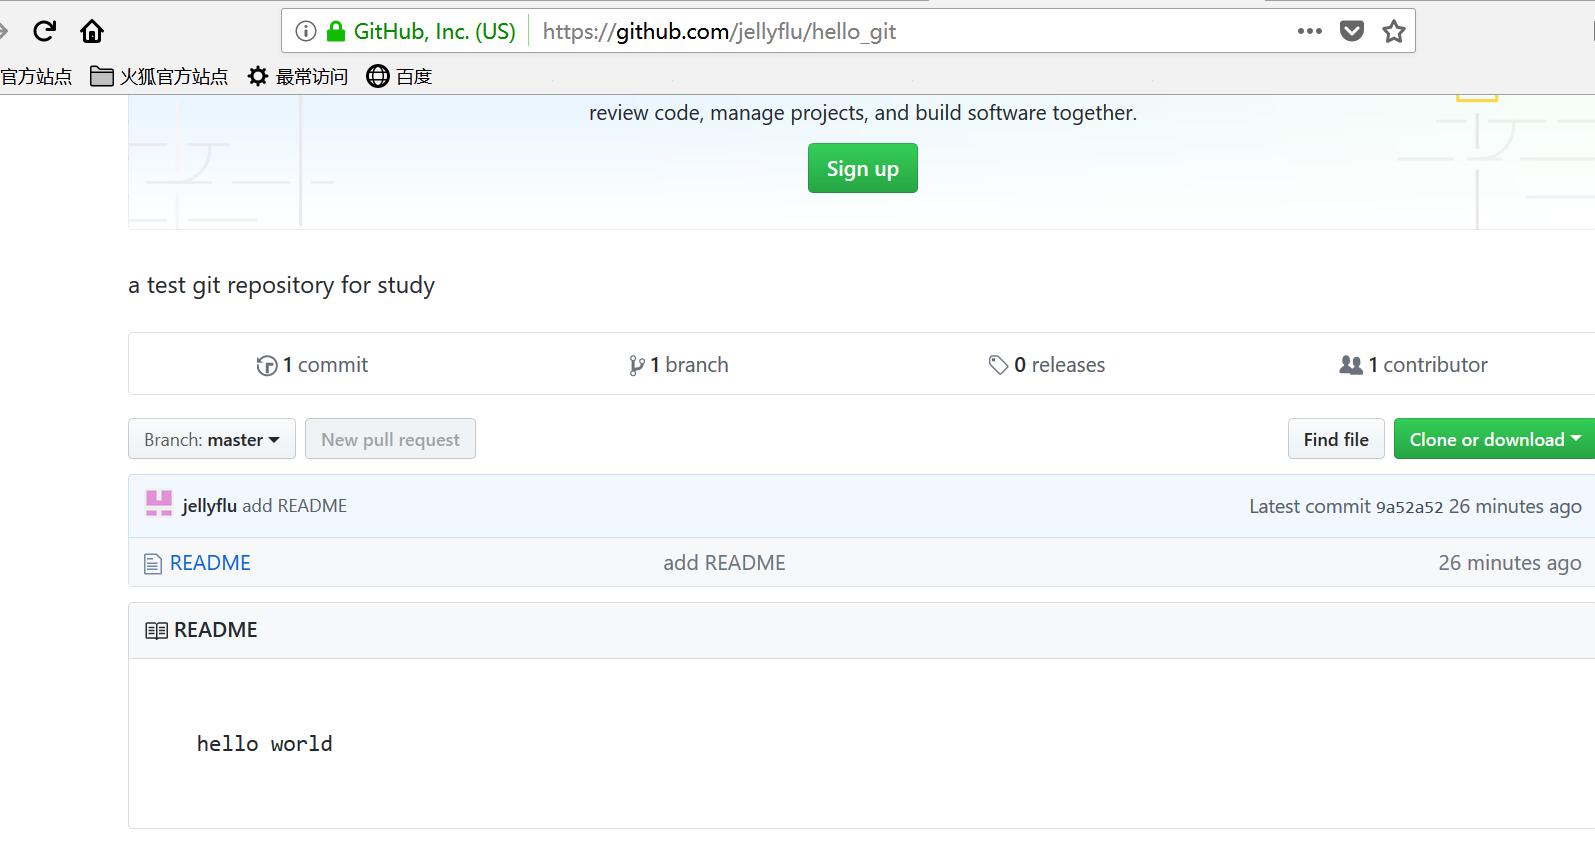Click the Find file button
Viewport: 1595px width, 845px height.
pyautogui.click(x=1335, y=439)
